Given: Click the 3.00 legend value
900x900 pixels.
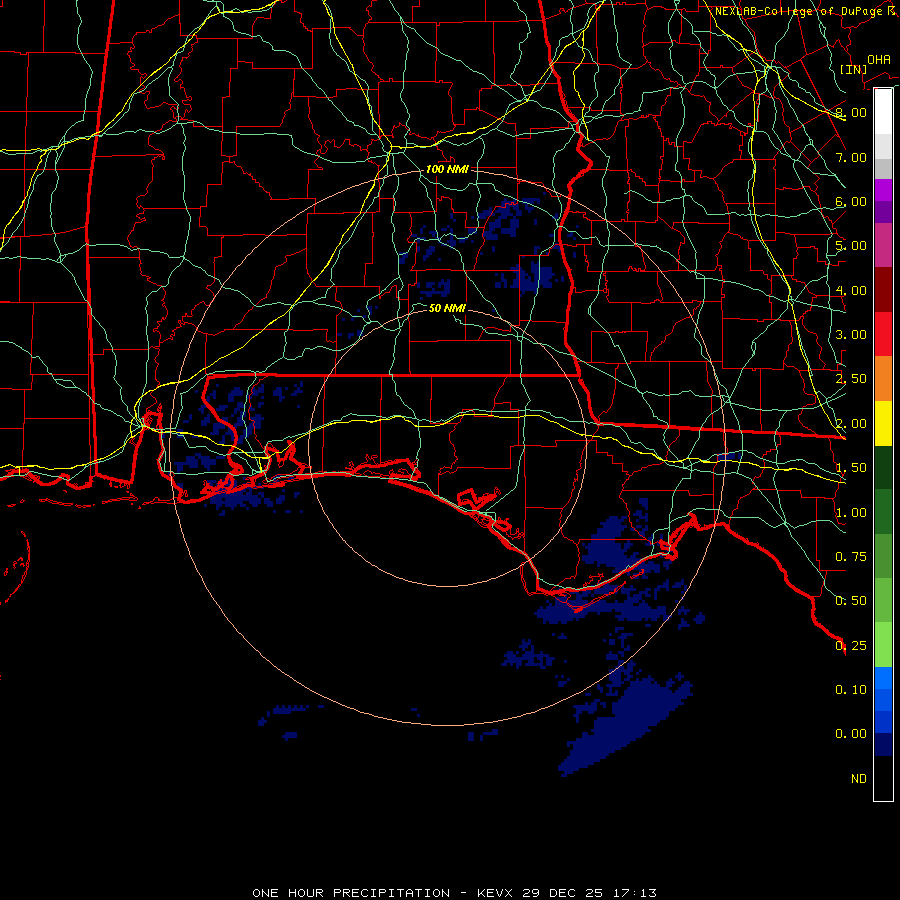Looking at the screenshot, I should click(x=851, y=335).
